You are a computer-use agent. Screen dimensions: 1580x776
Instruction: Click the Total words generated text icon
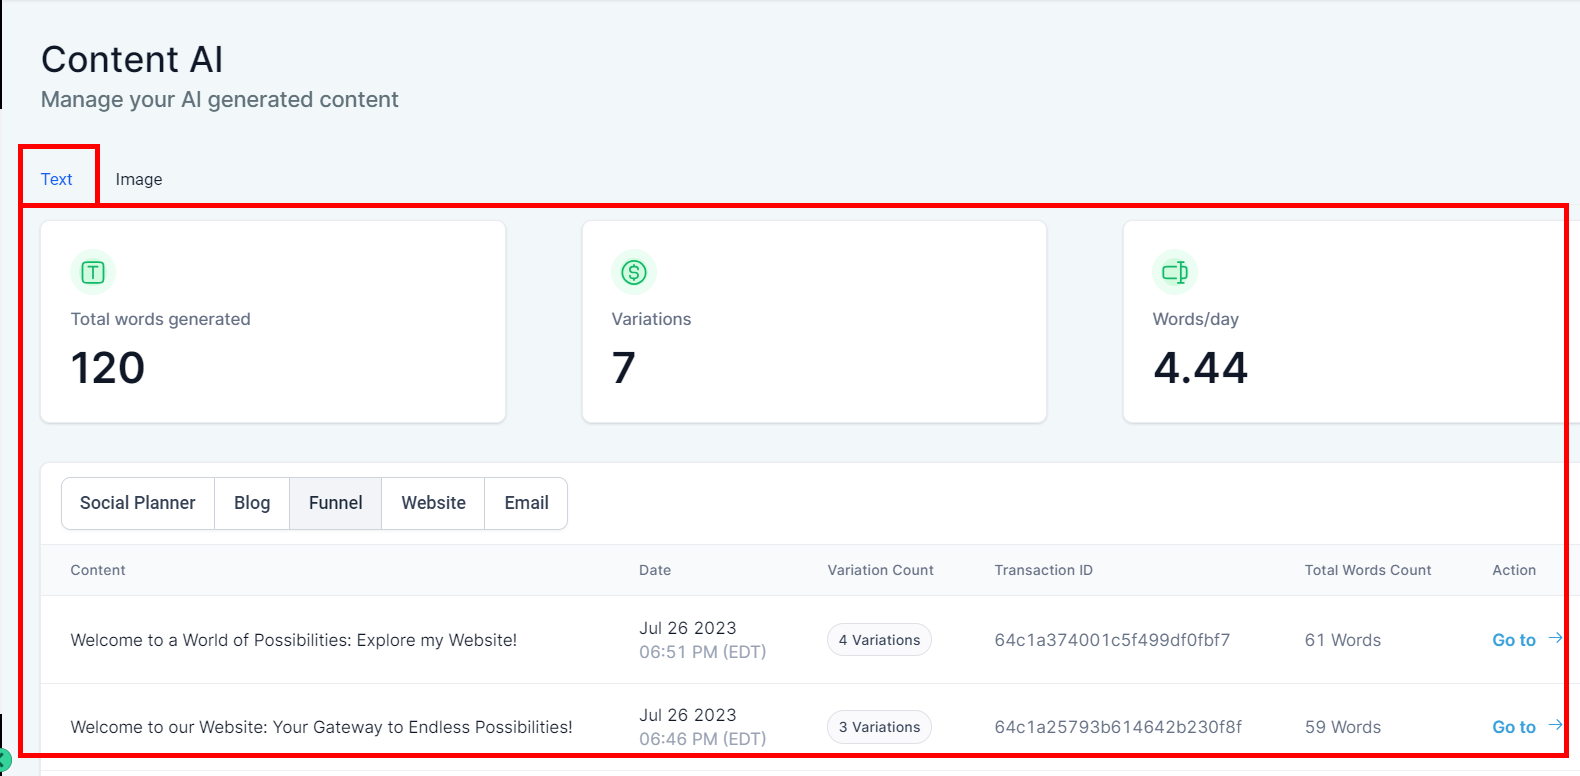[x=93, y=272]
